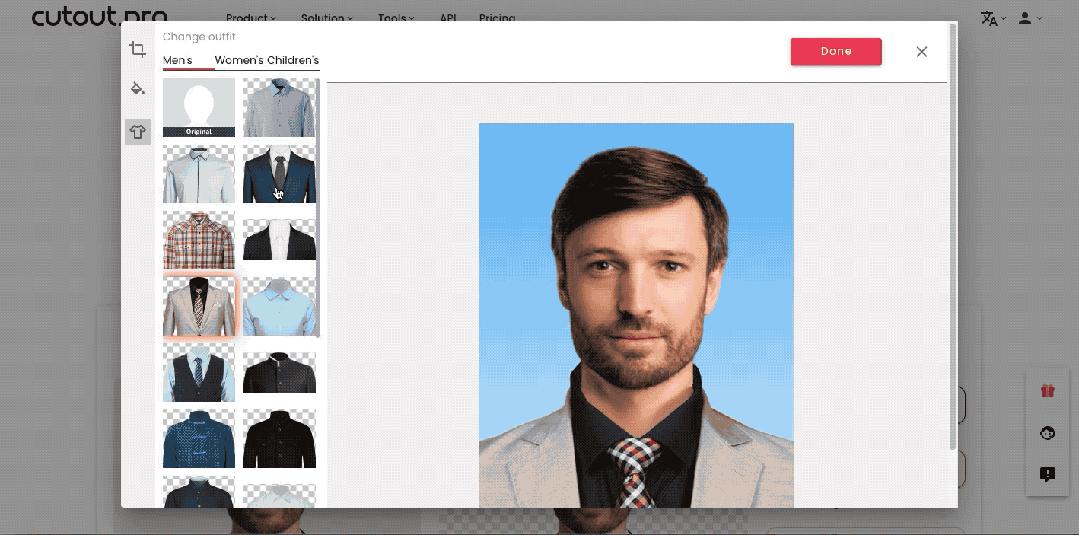
Task: Open the support agent chat icon
Action: tap(1047, 432)
